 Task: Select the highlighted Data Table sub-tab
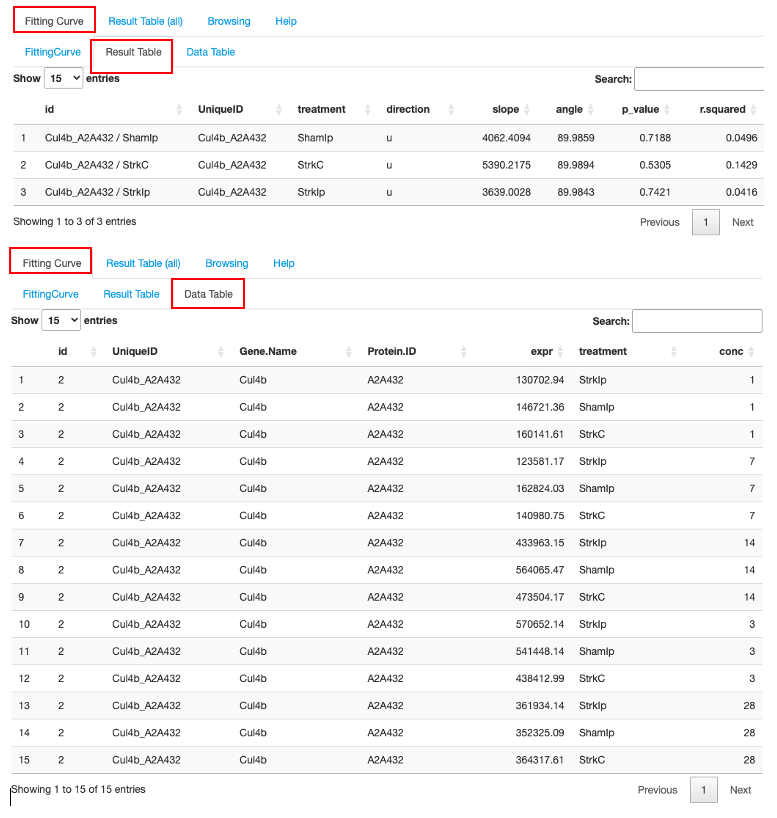coord(208,294)
